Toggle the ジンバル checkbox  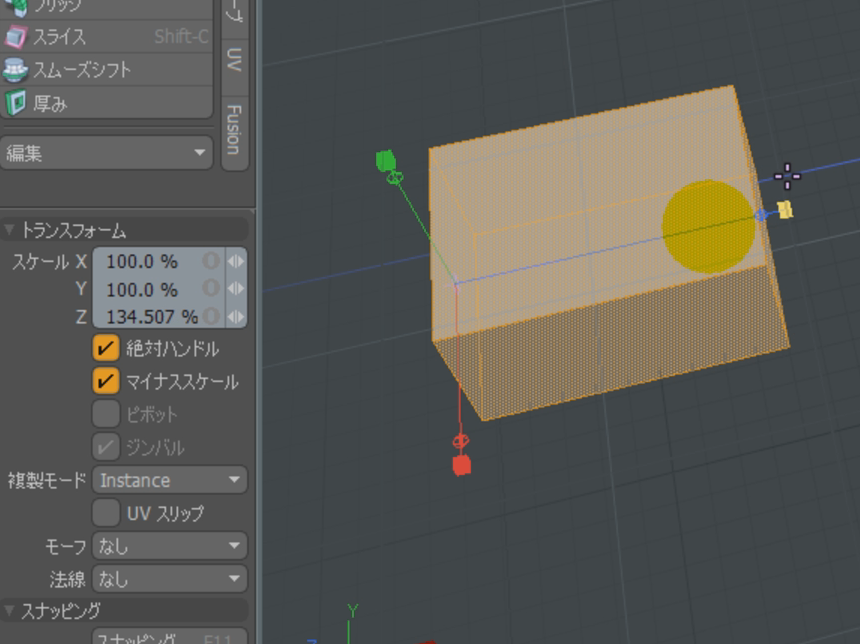click(x=106, y=447)
